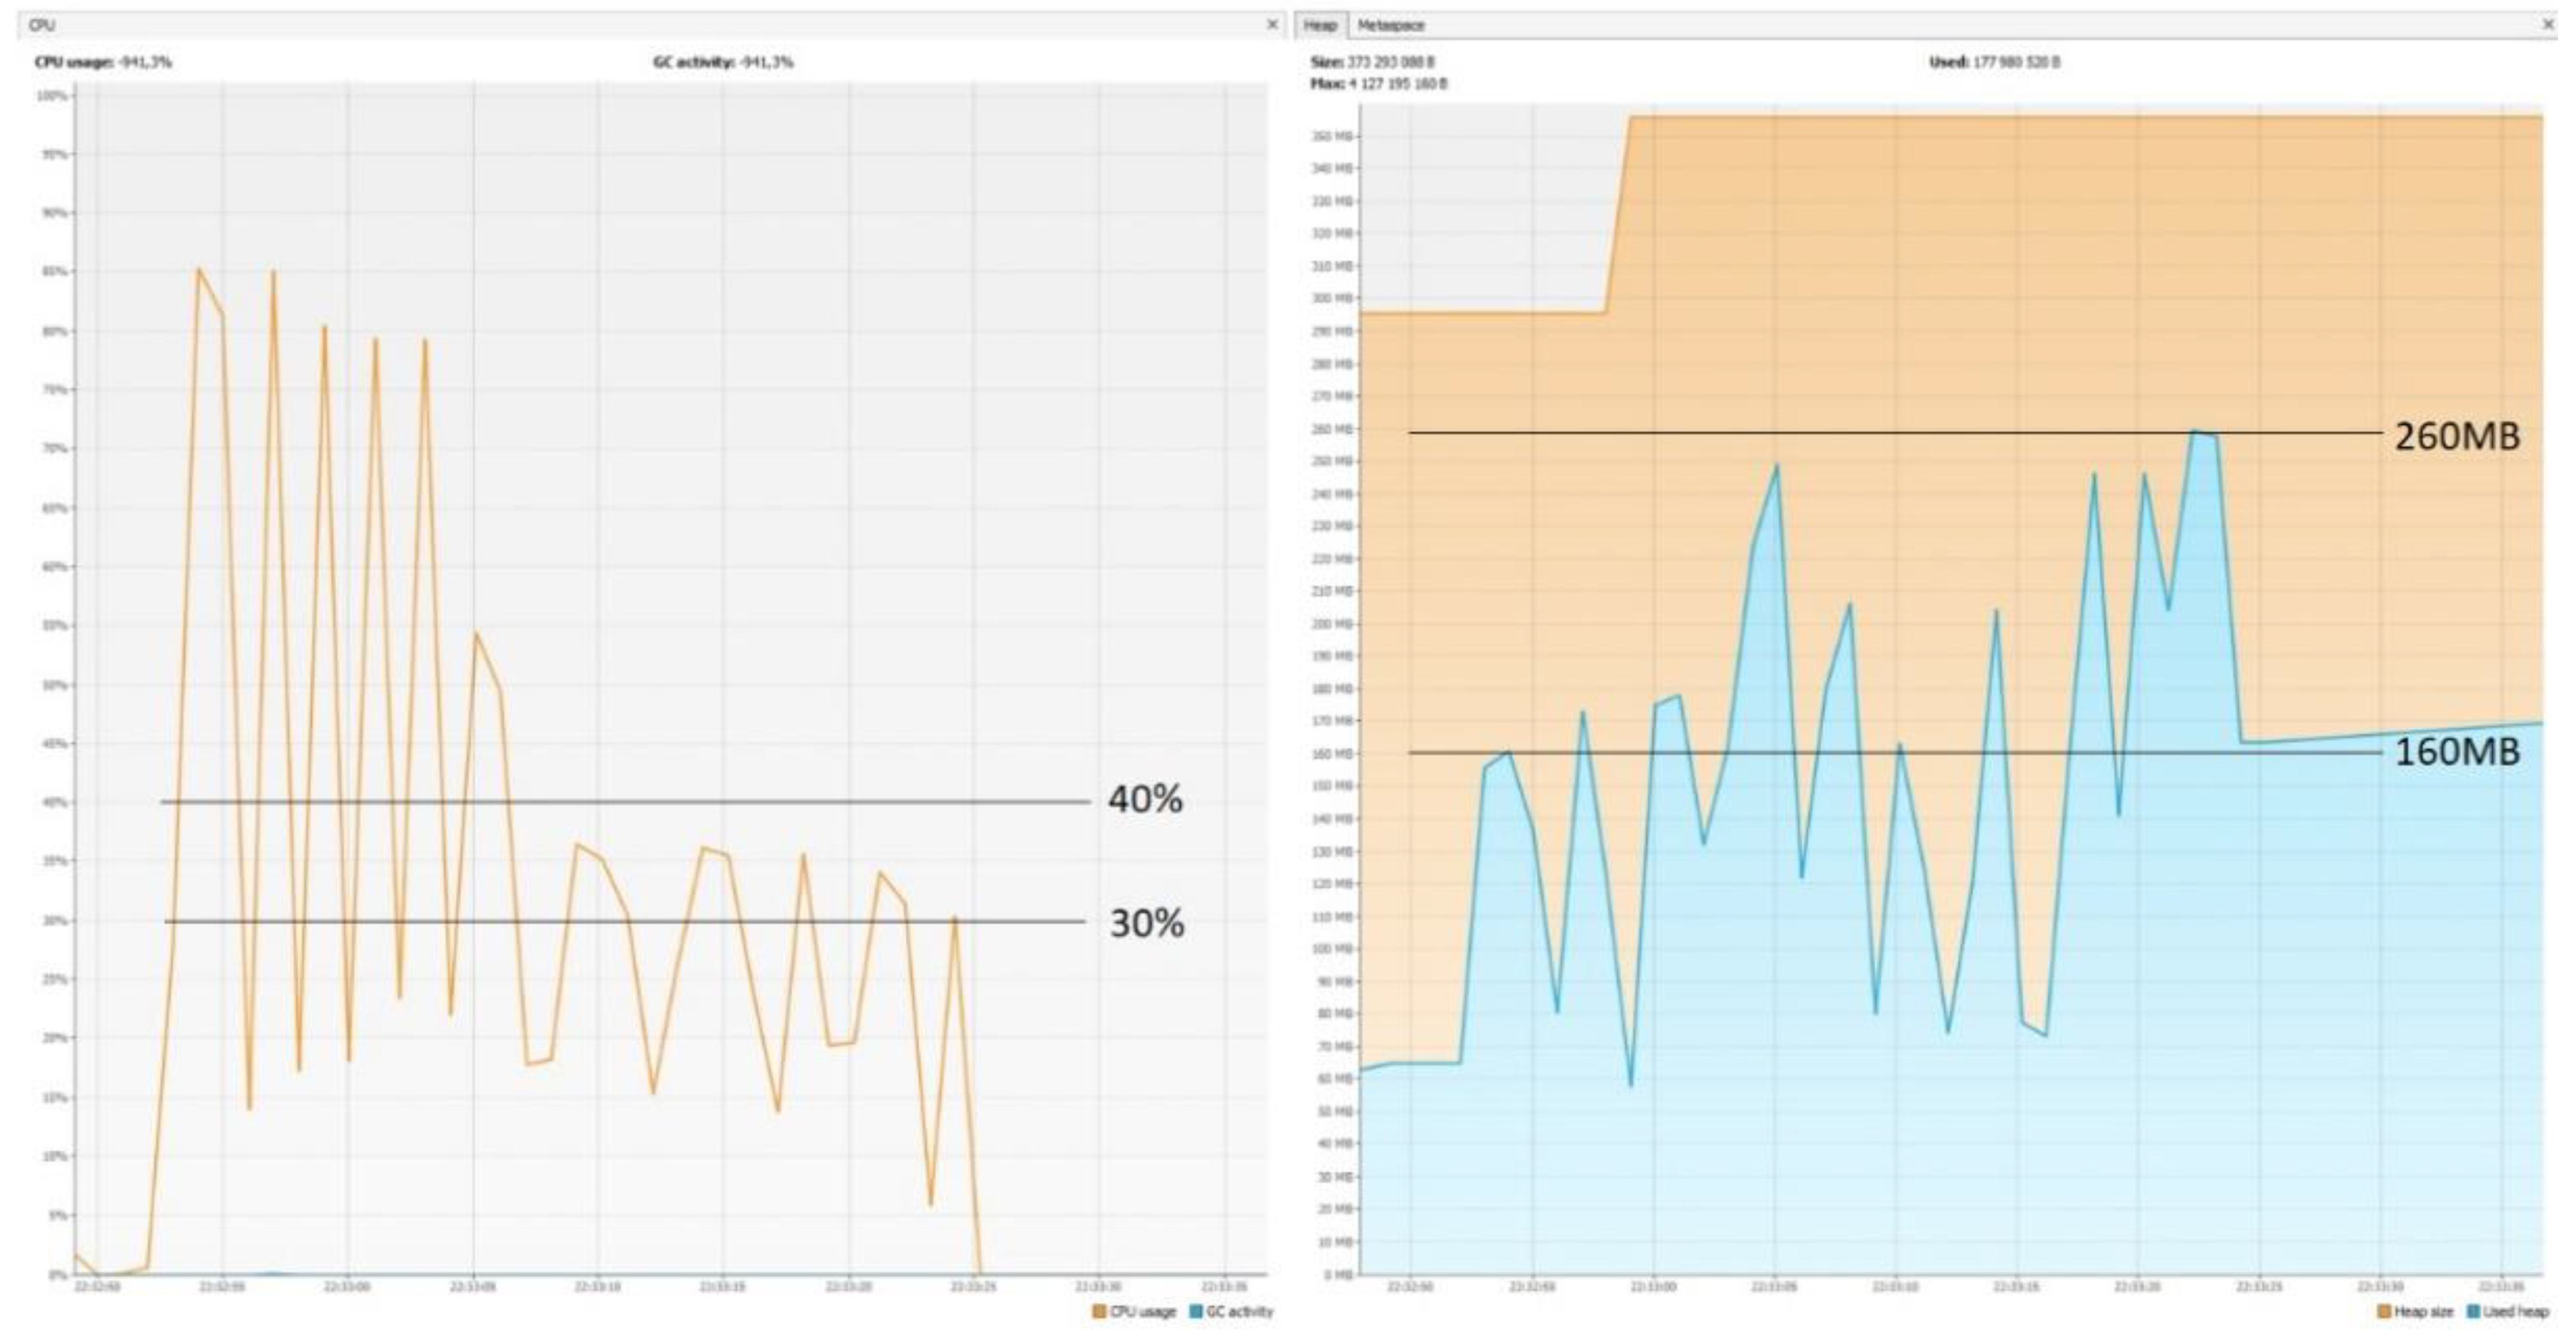The height and width of the screenshot is (1338, 2576).
Task: Click the Used heap legend swatch
Action: [2475, 1311]
